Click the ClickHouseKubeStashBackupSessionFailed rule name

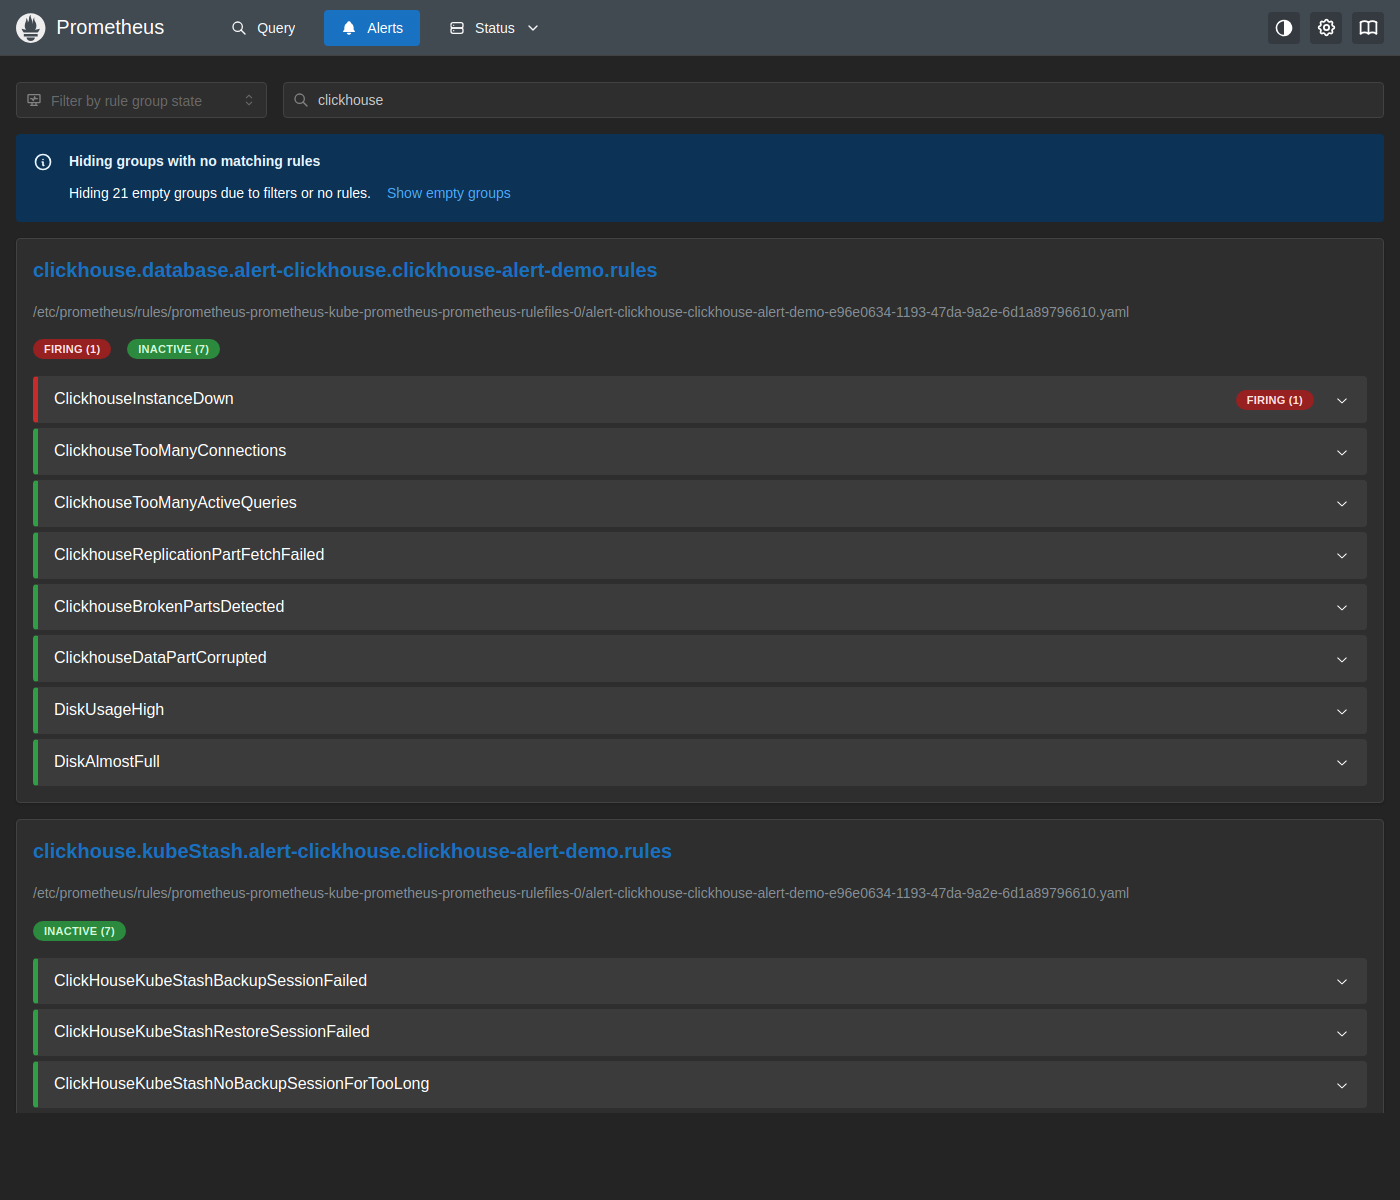point(210,980)
